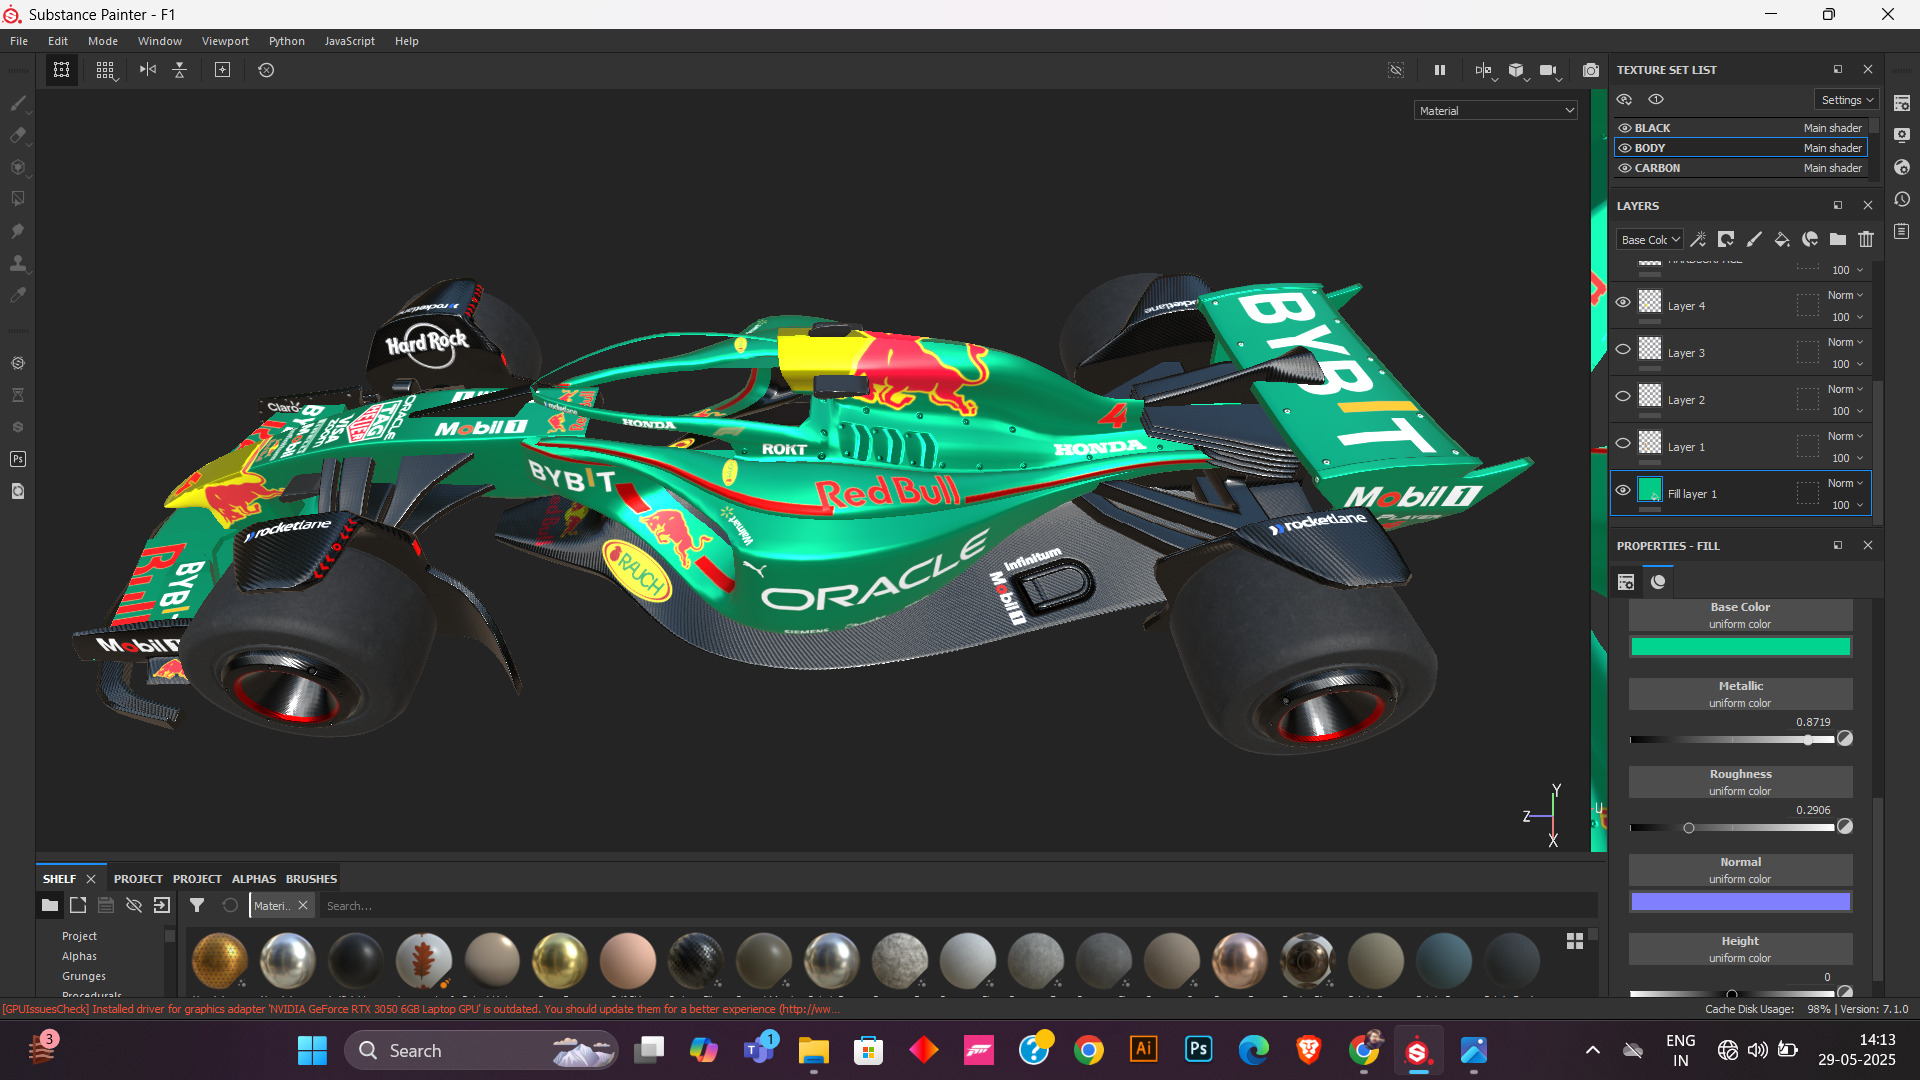The image size is (1920, 1080).
Task: Open Layer 1 blend mode dropdown
Action: coord(1846,436)
